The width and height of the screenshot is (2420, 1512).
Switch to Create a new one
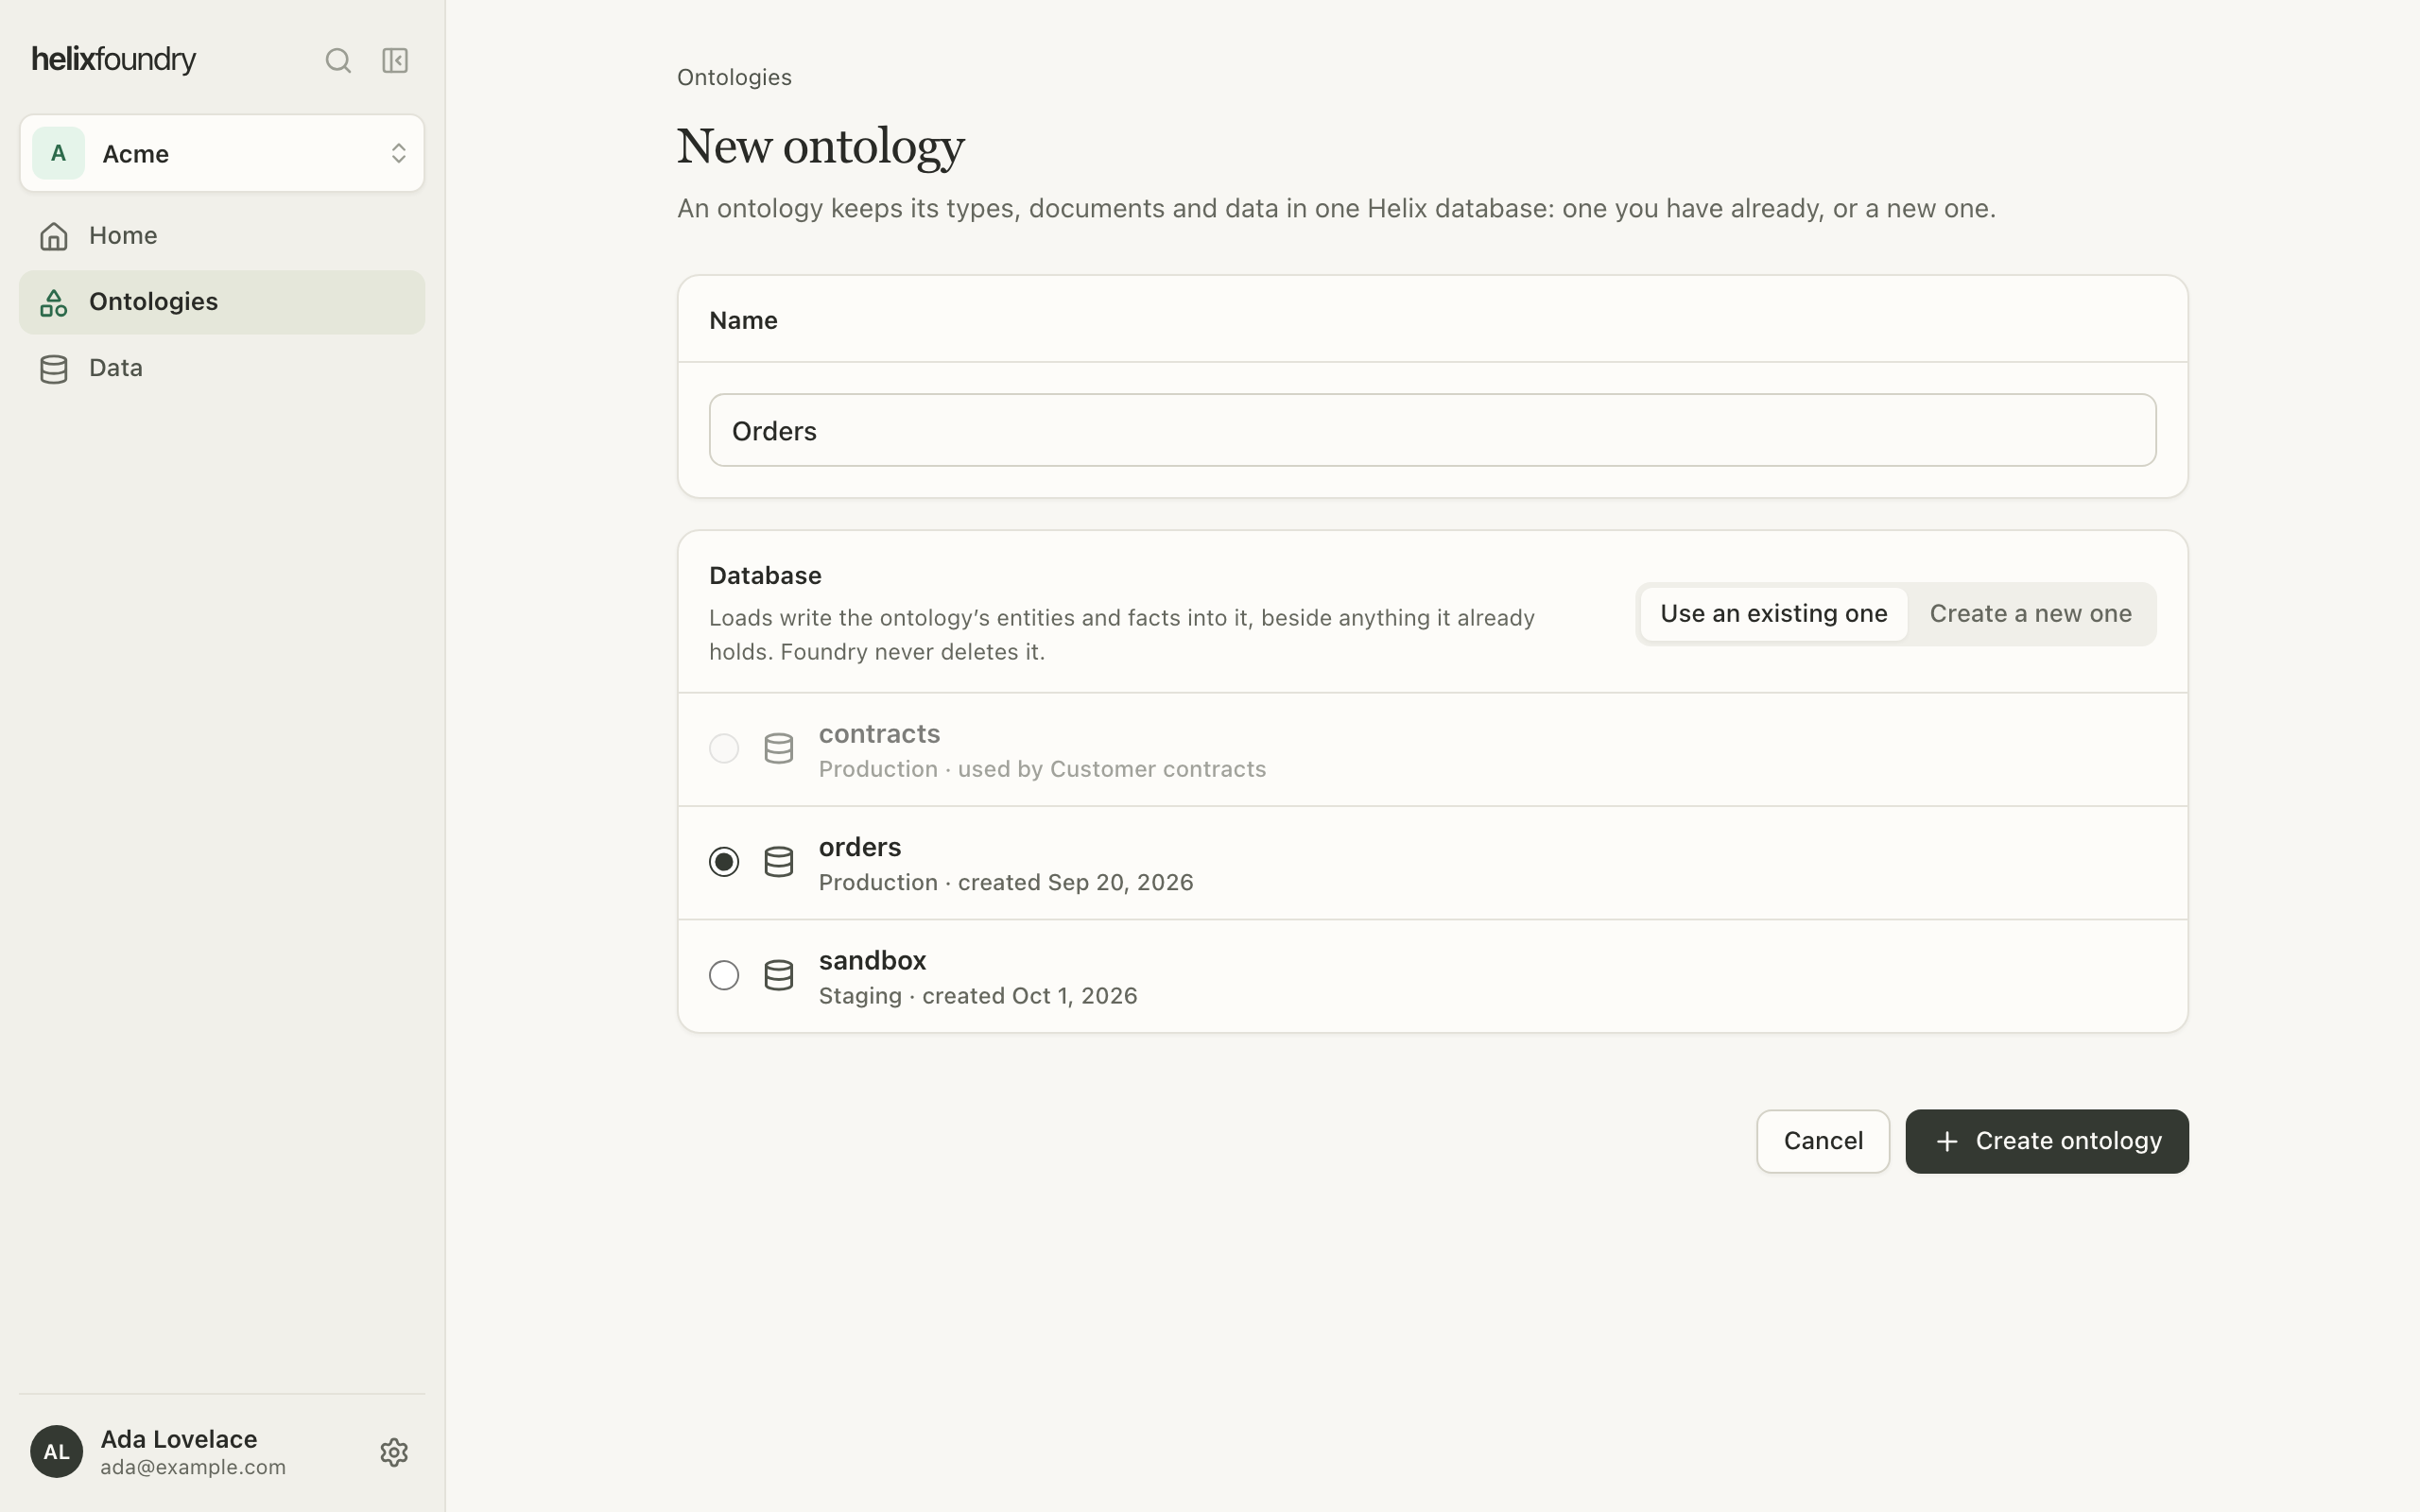coord(2030,614)
